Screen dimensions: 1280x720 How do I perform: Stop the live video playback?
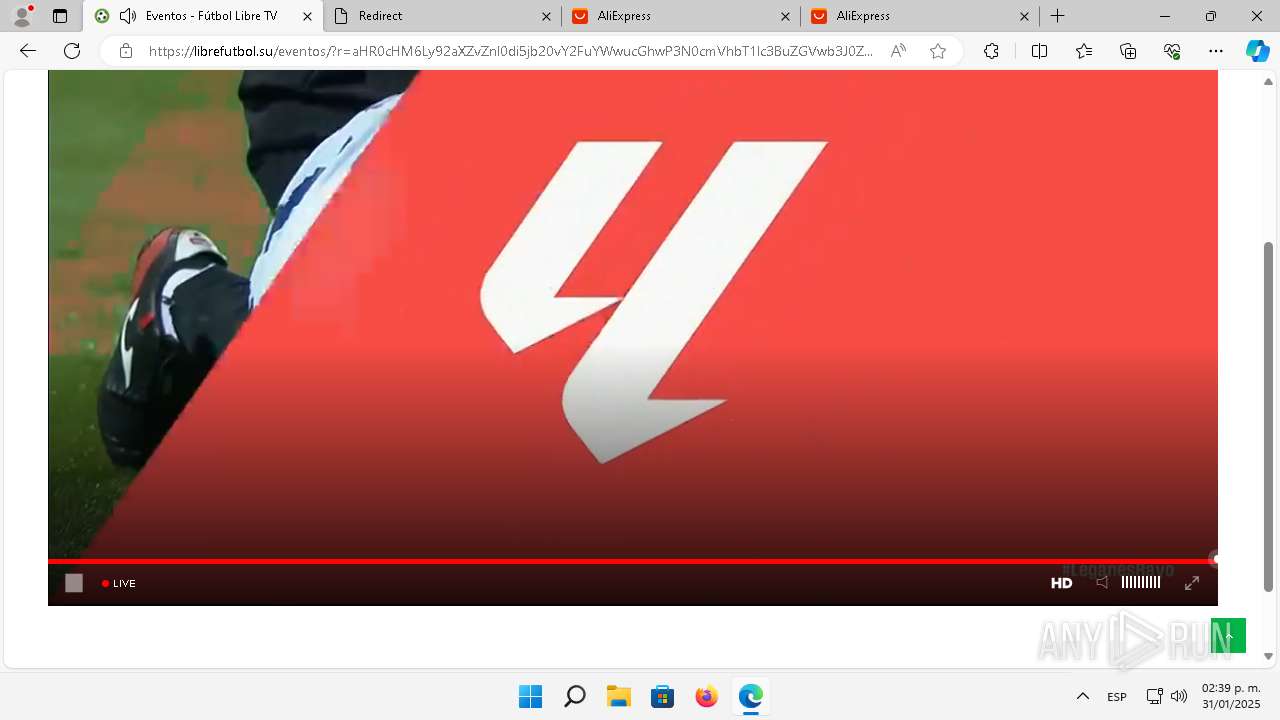(74, 583)
